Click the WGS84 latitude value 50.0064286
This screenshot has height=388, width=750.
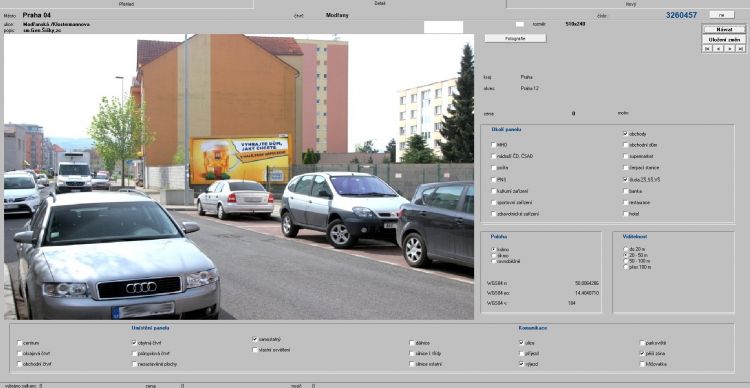click(x=586, y=283)
